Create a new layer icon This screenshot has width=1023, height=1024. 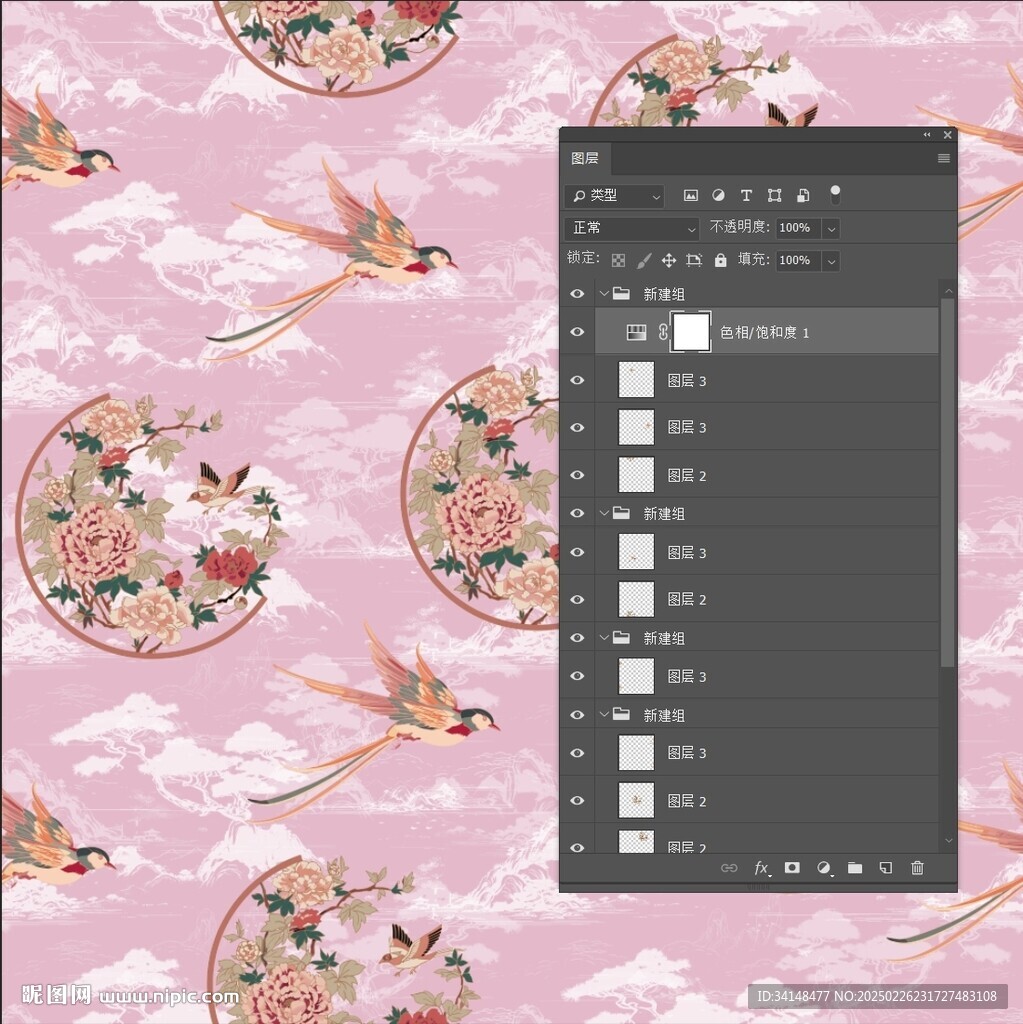tap(886, 868)
